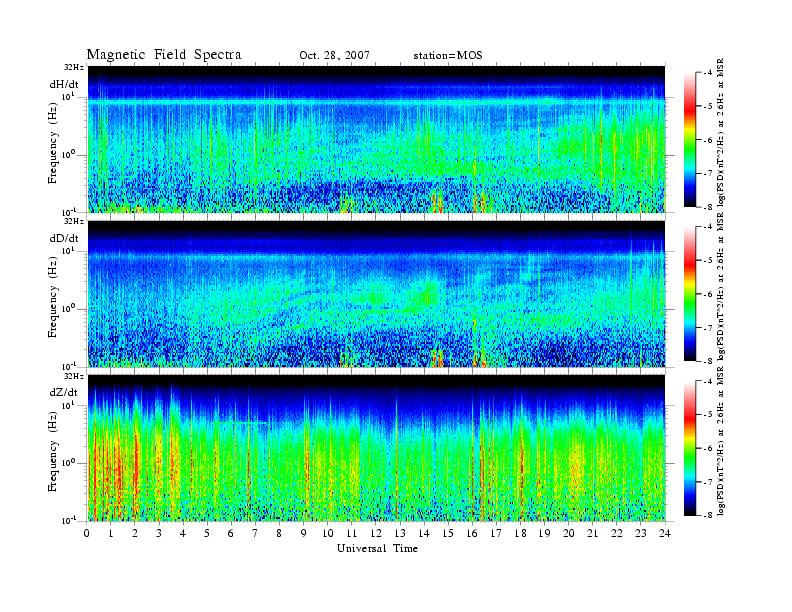Click the dD/dt spectrogram plot area
Viewport: 792px width, 612px height.
[x=376, y=293]
